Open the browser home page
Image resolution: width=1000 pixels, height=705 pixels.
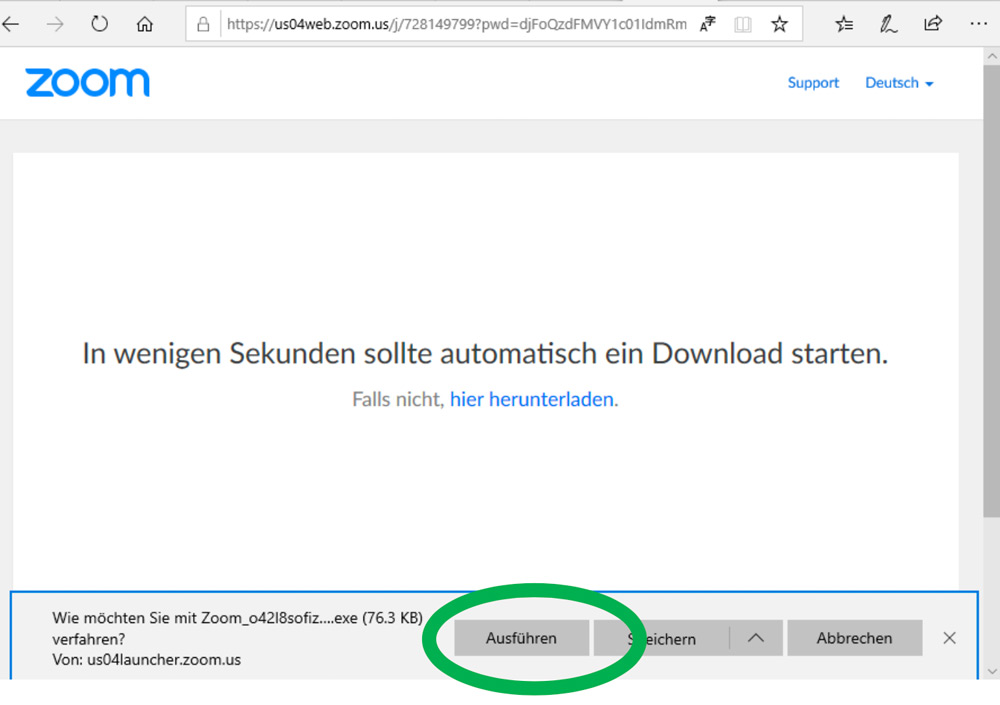(145, 24)
